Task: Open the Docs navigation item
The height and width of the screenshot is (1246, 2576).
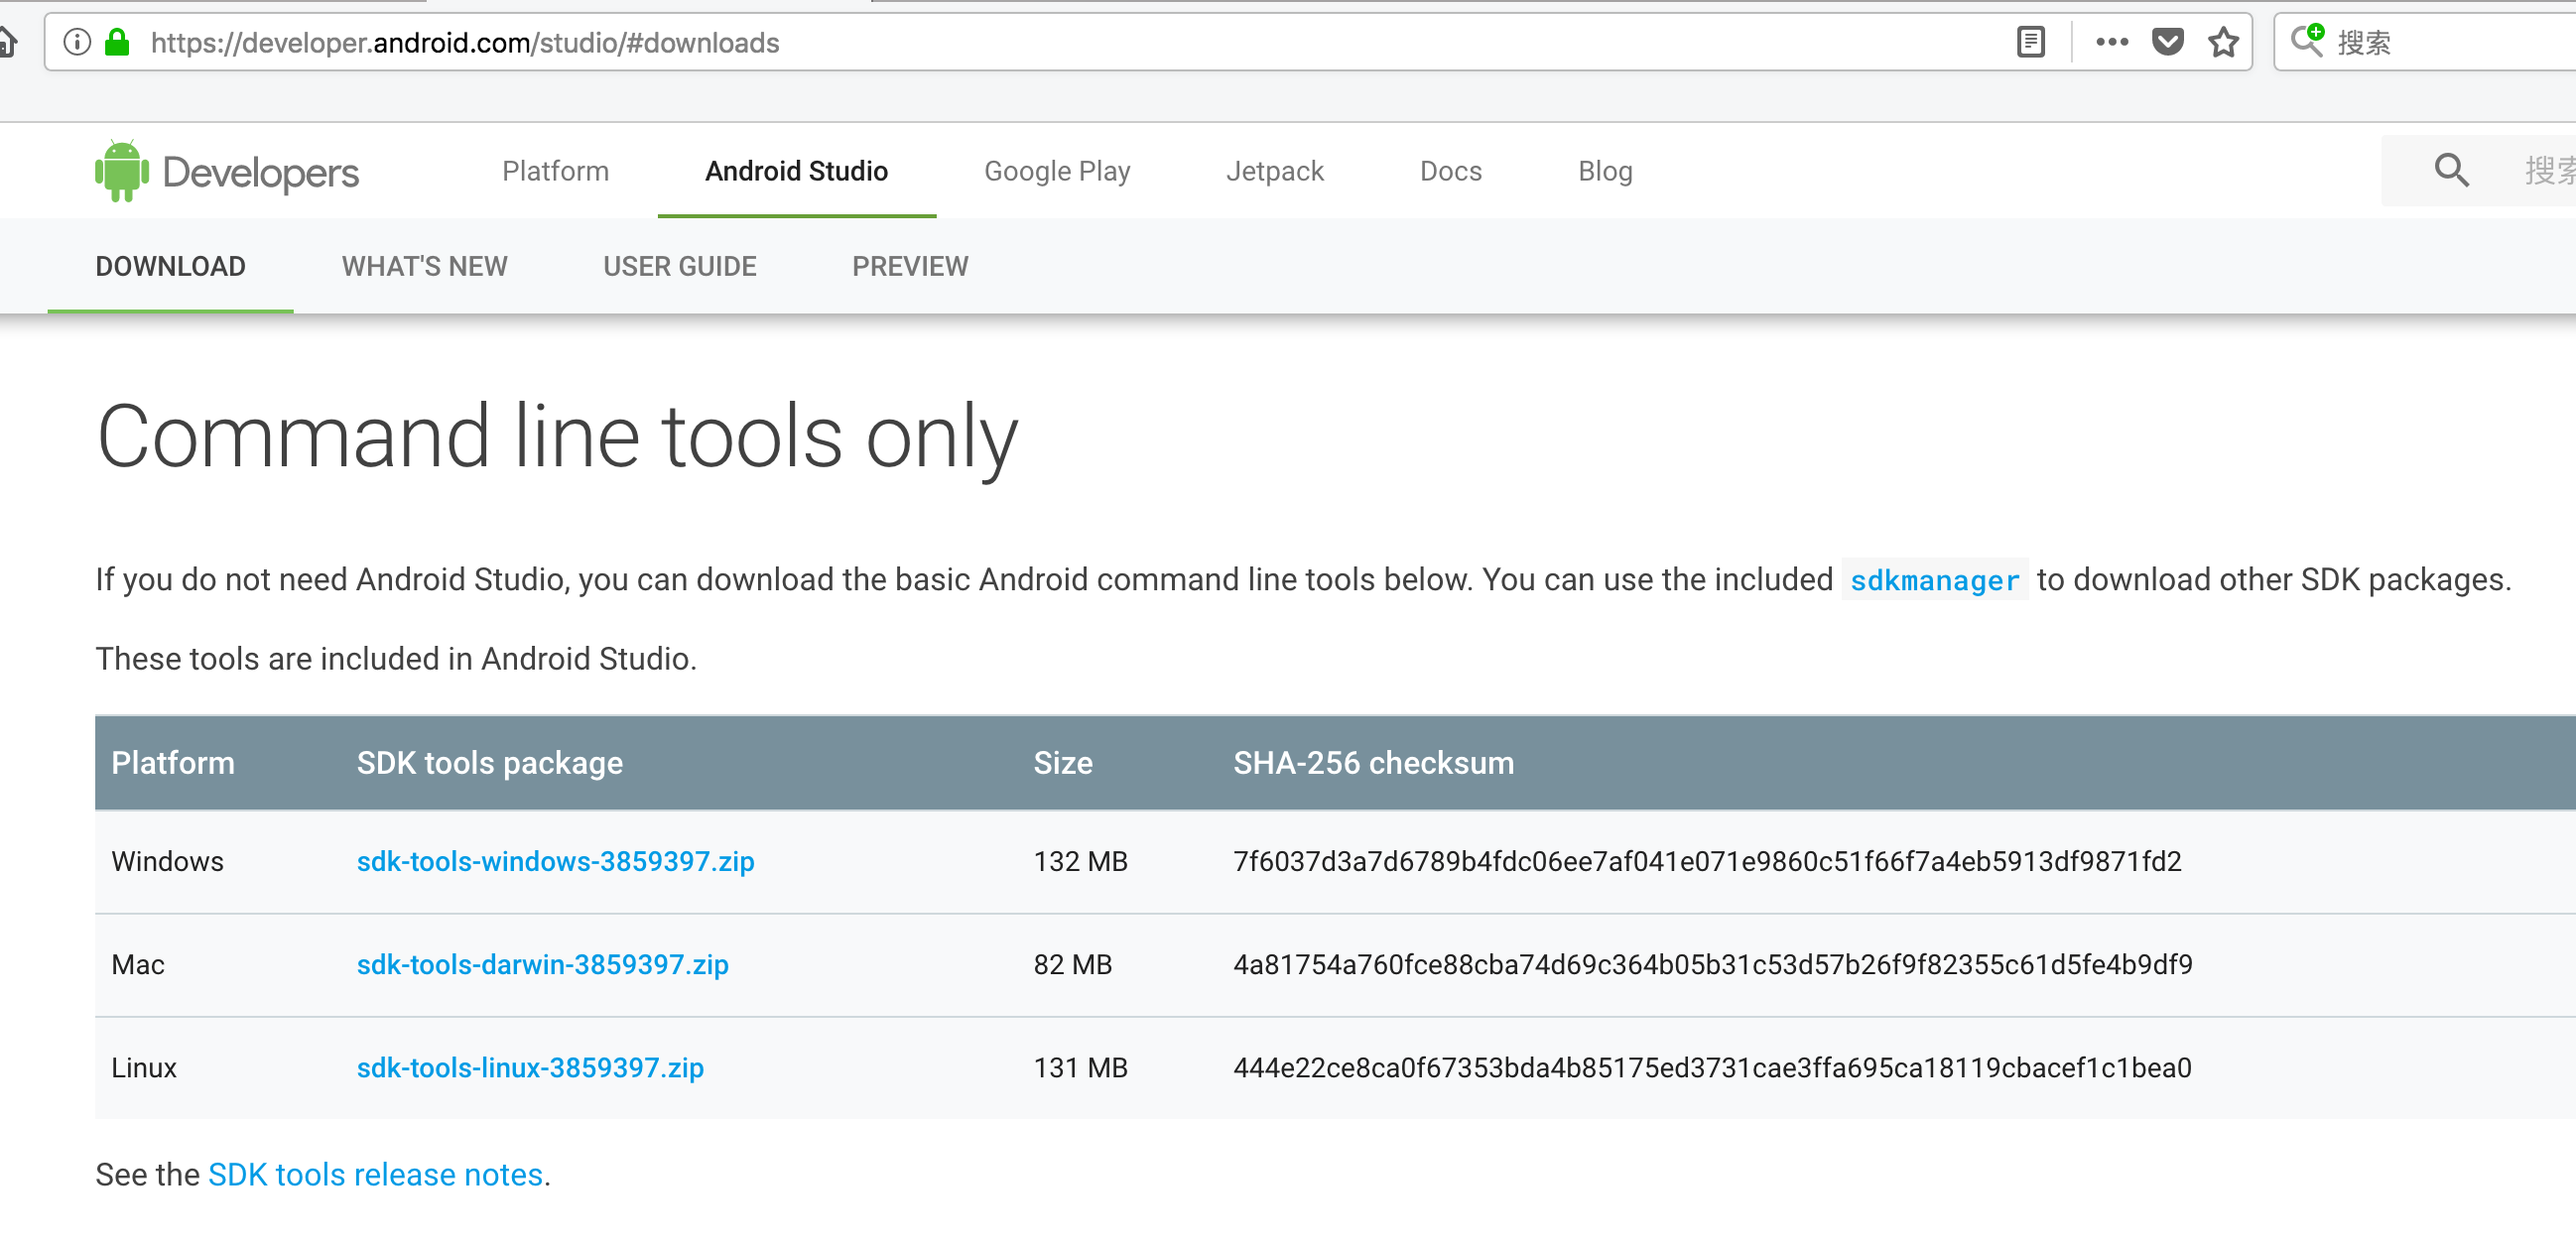Action: [1451, 171]
